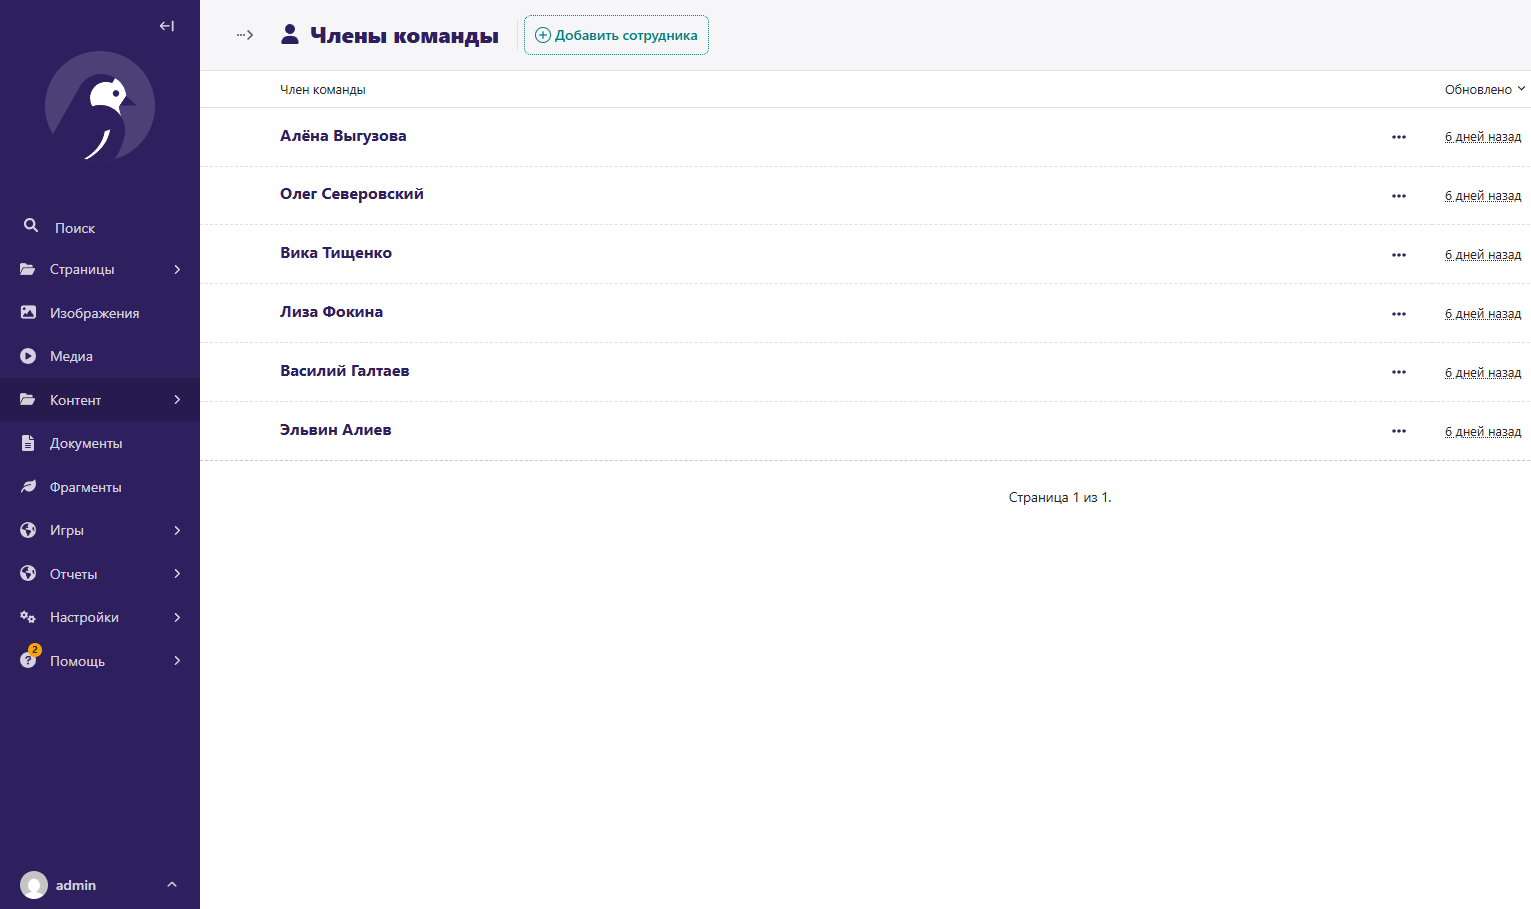The height and width of the screenshot is (909, 1531).
Task: Open the Контент menu item
Action: pyautogui.click(x=100, y=400)
